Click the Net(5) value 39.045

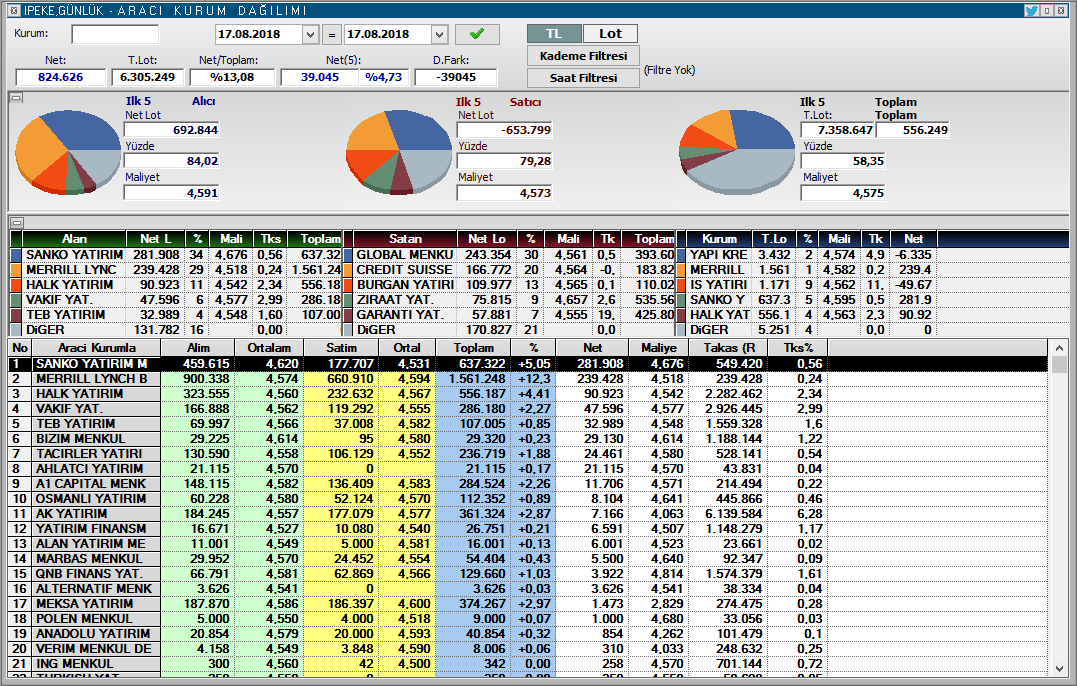319,77
